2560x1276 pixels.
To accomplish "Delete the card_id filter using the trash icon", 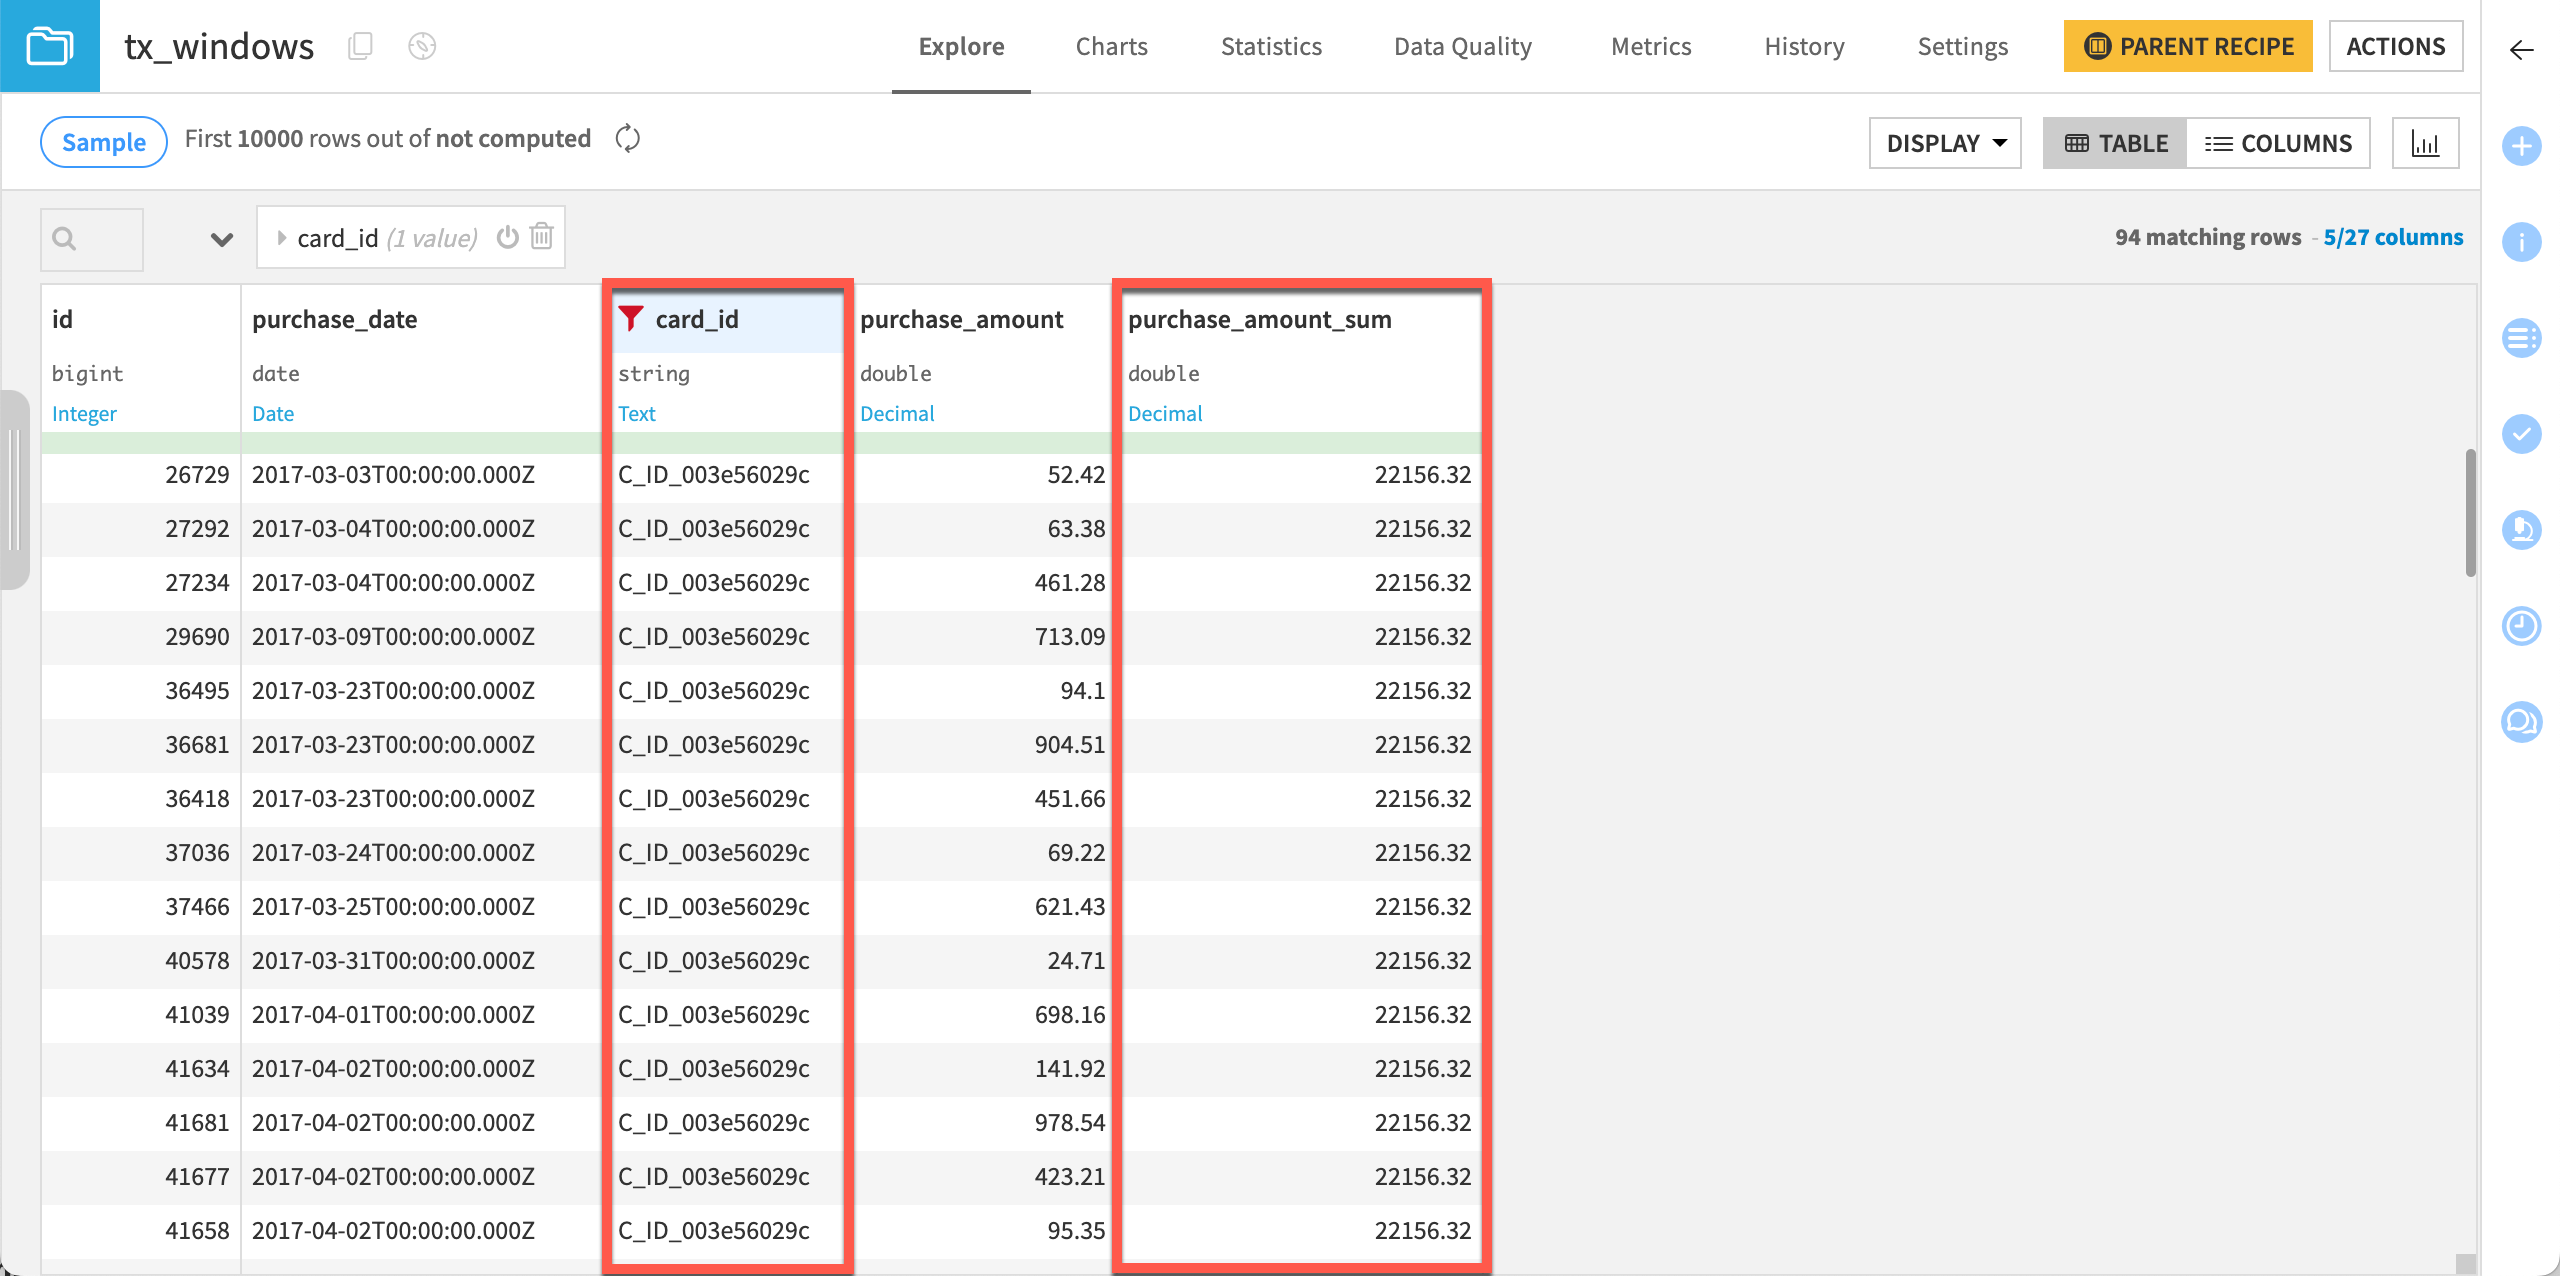I will [541, 237].
